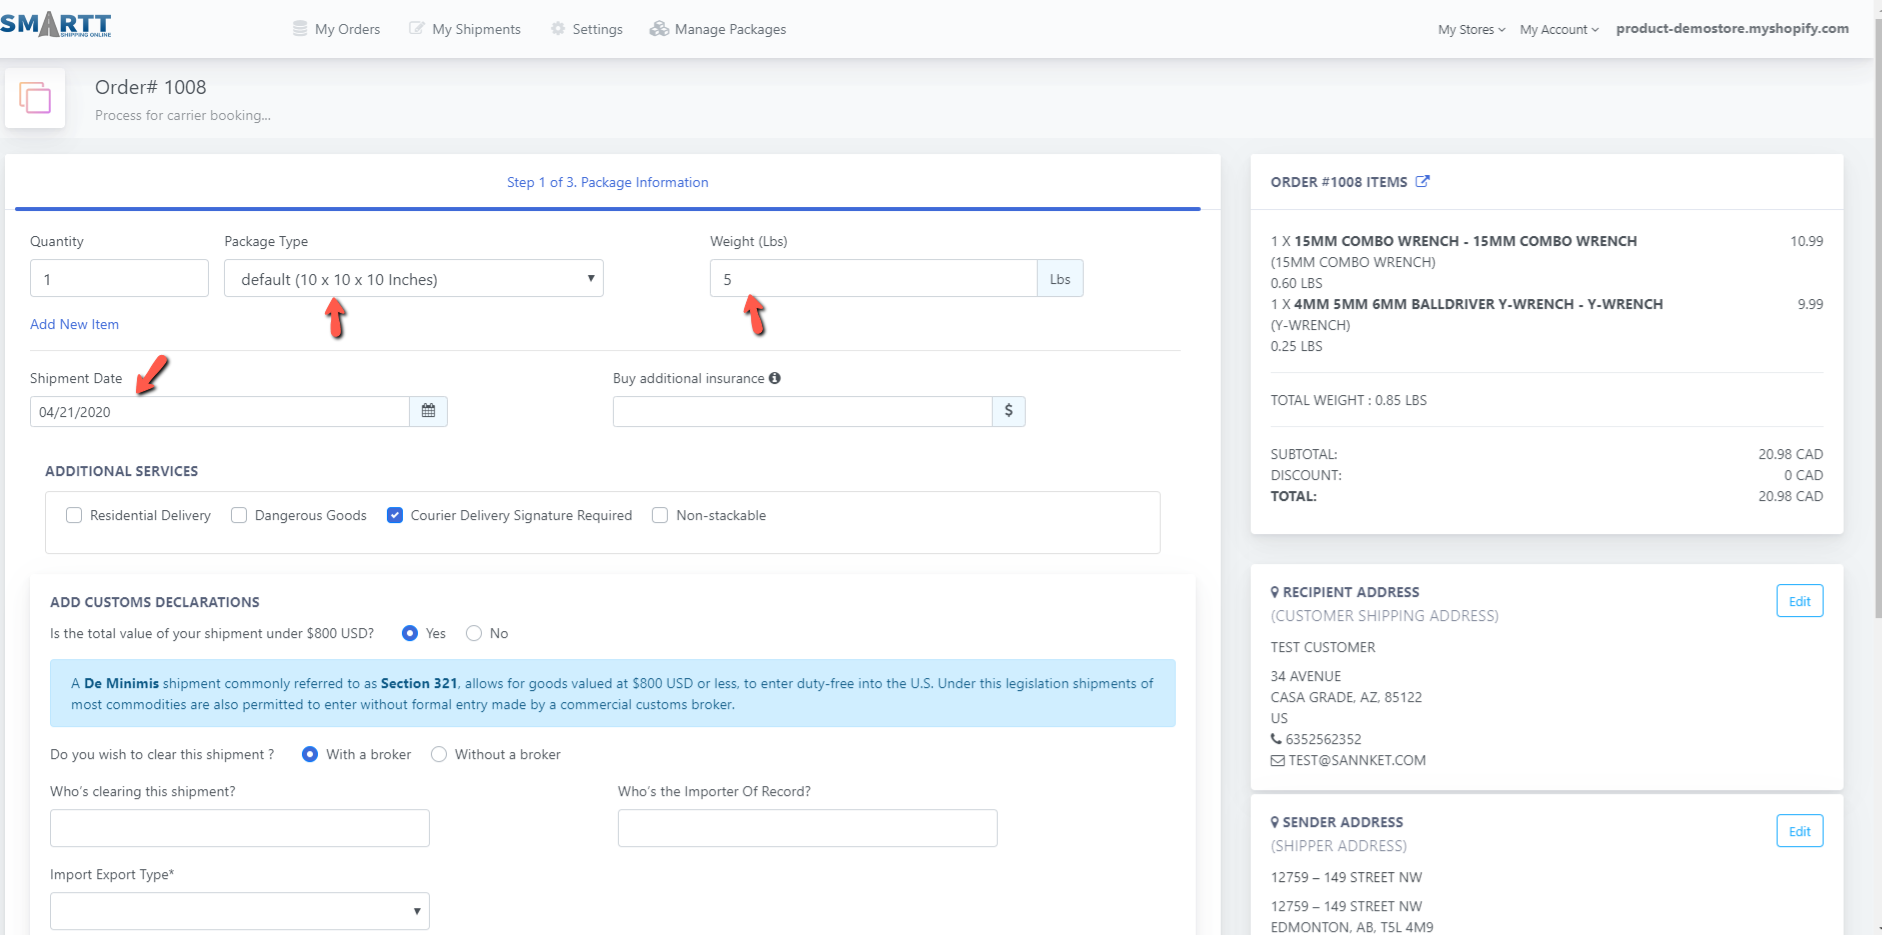Open the Package Type dropdown
This screenshot has height=935, width=1882.
click(x=413, y=279)
